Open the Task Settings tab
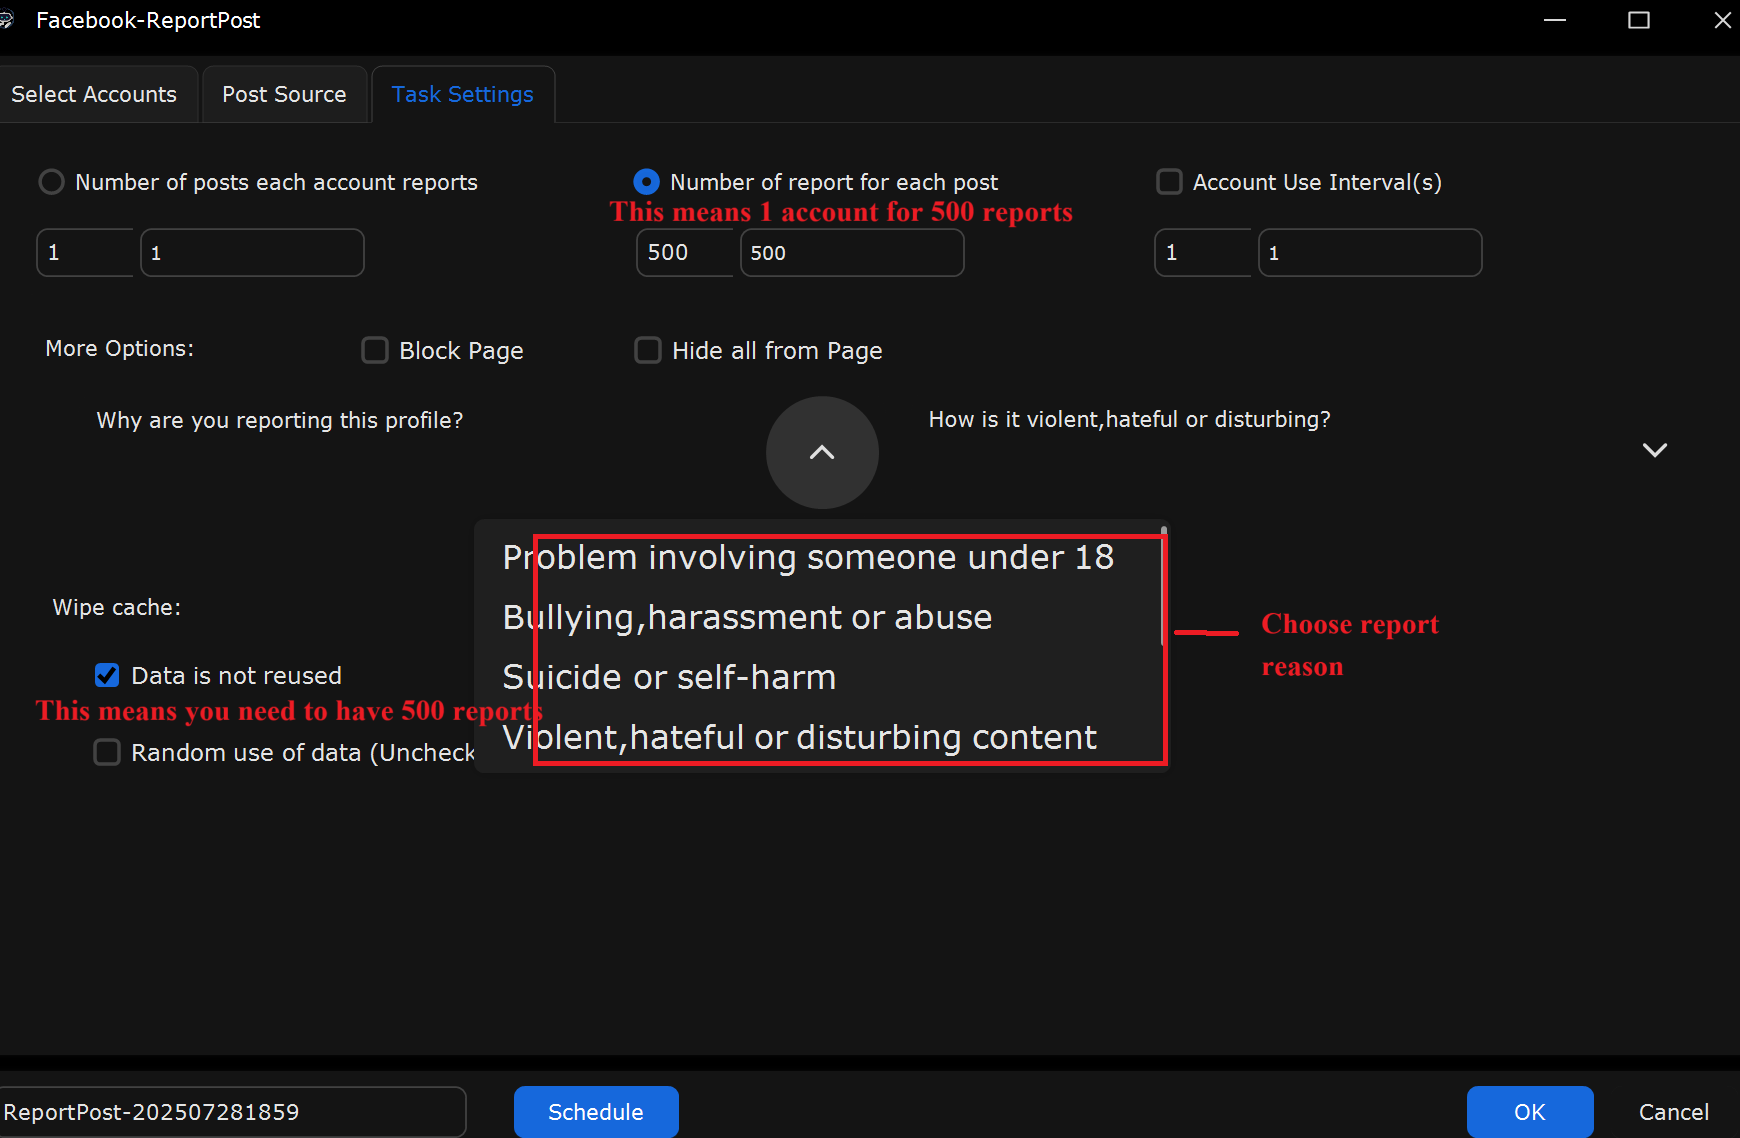 (463, 94)
